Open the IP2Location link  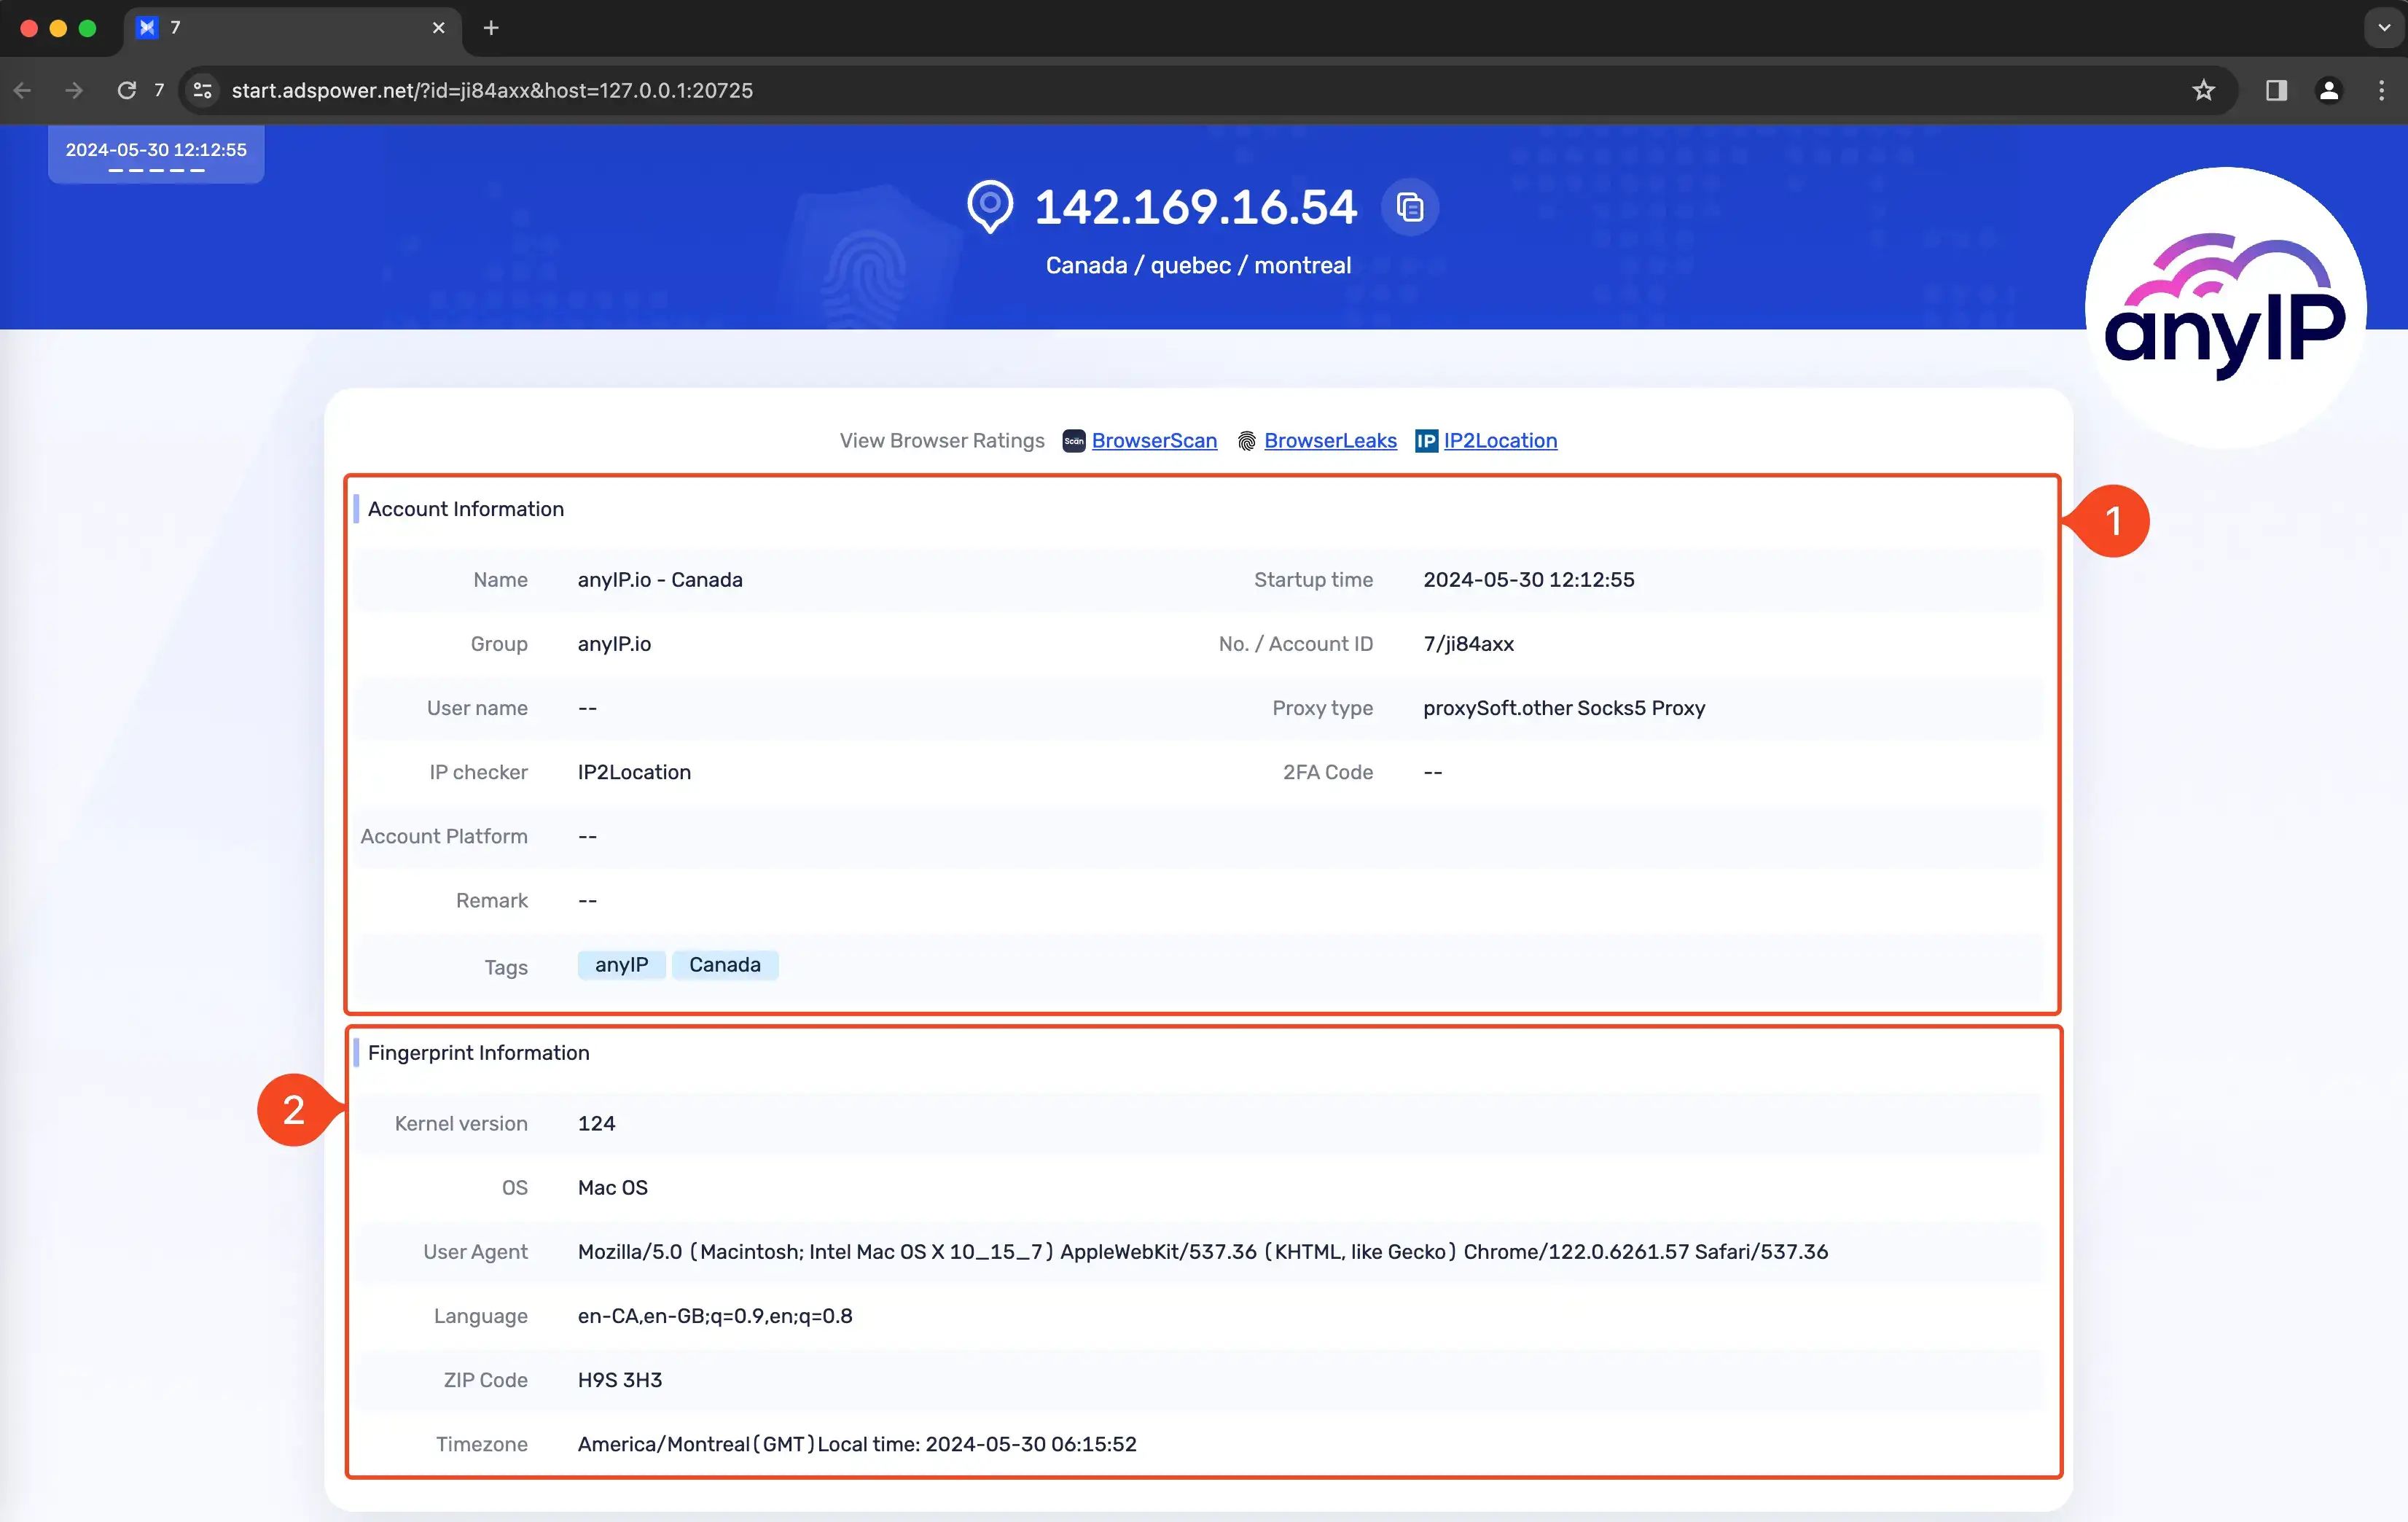pos(1500,441)
